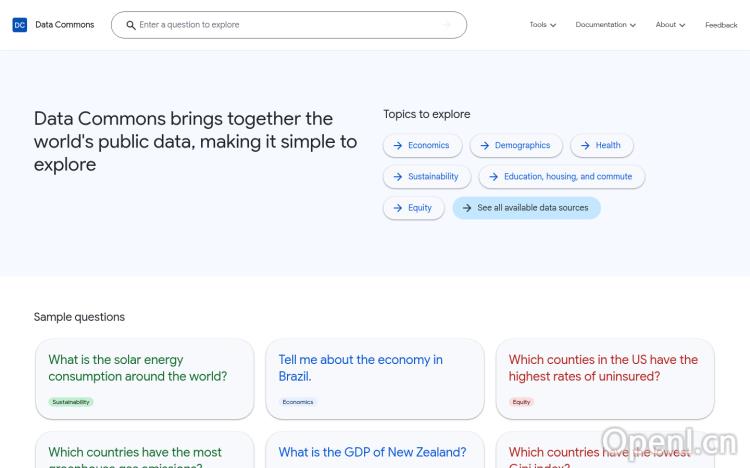This screenshot has width=750, height=468.
Task: Open the Documentation dropdown menu
Action: pos(605,25)
